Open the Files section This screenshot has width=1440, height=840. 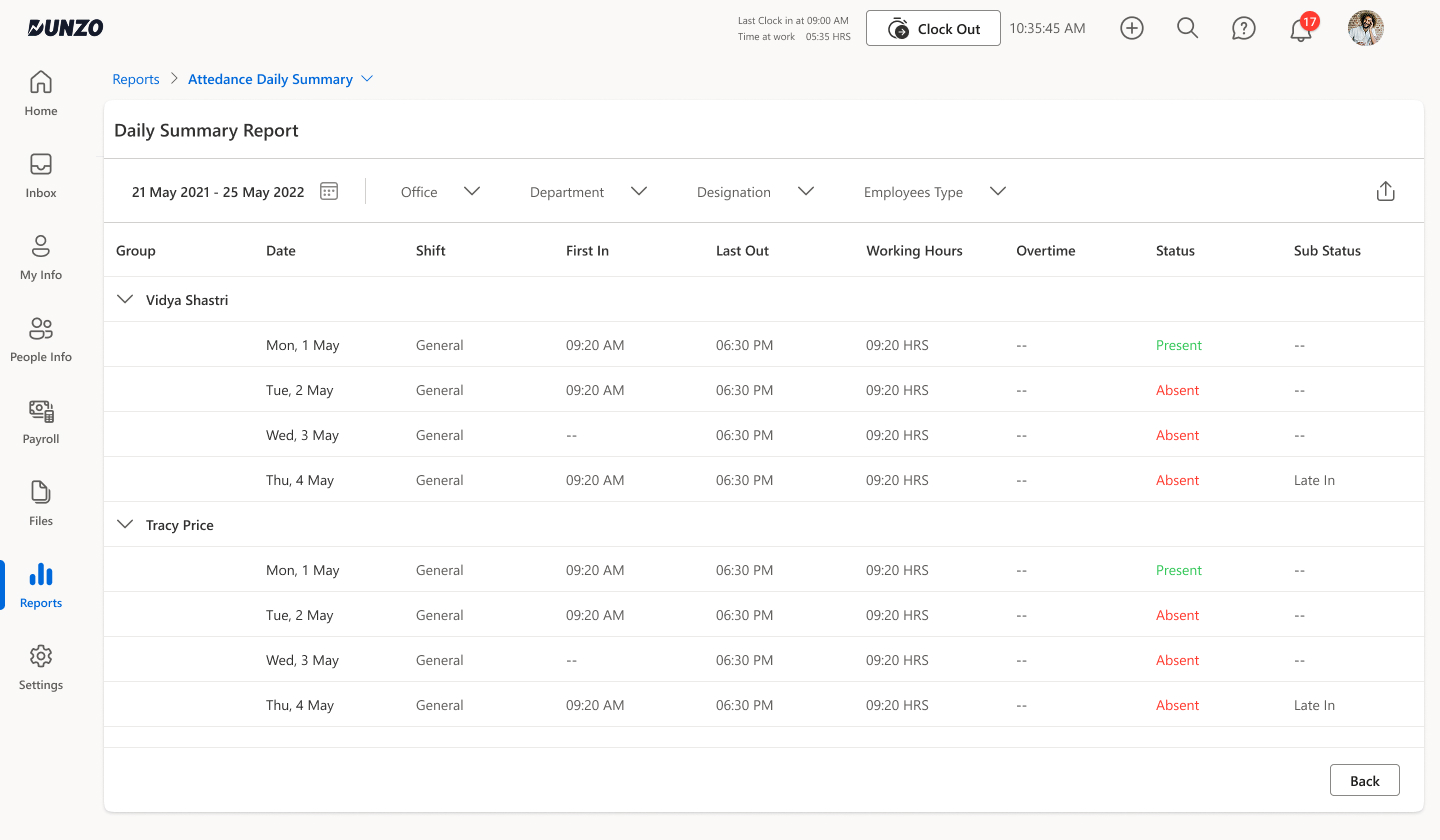click(x=40, y=503)
